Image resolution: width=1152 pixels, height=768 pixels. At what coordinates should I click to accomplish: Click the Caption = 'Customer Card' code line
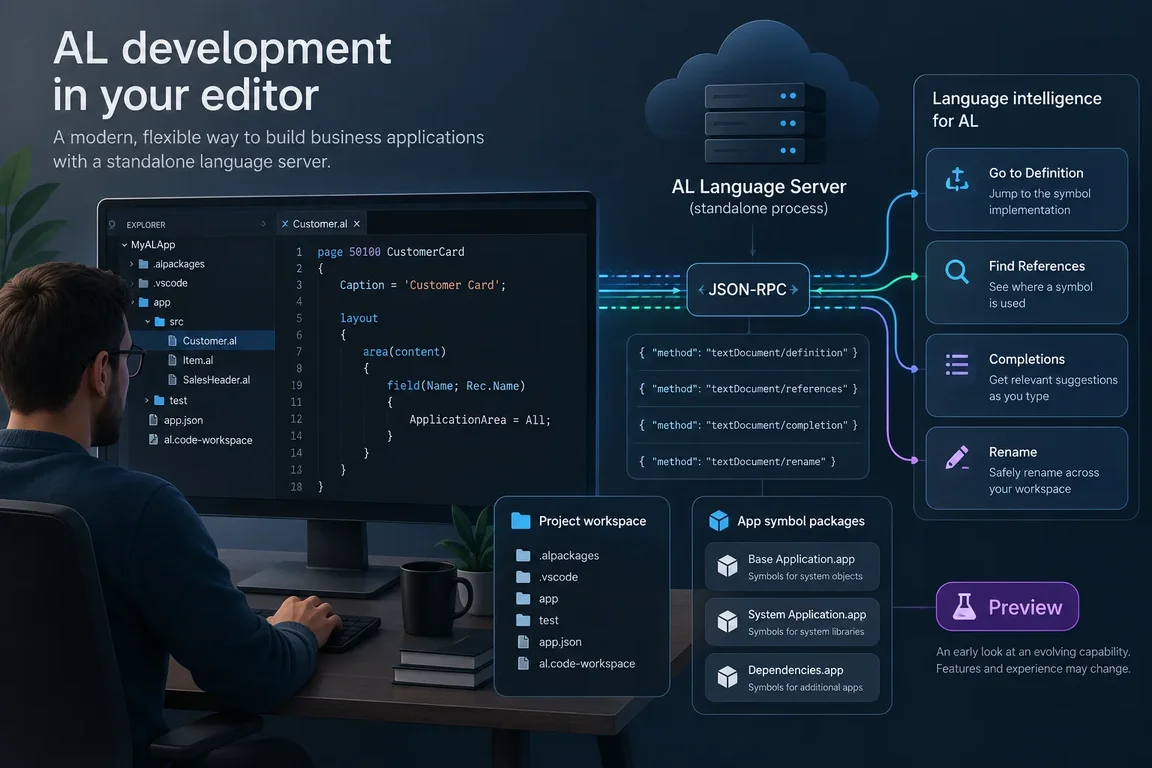[x=422, y=285]
